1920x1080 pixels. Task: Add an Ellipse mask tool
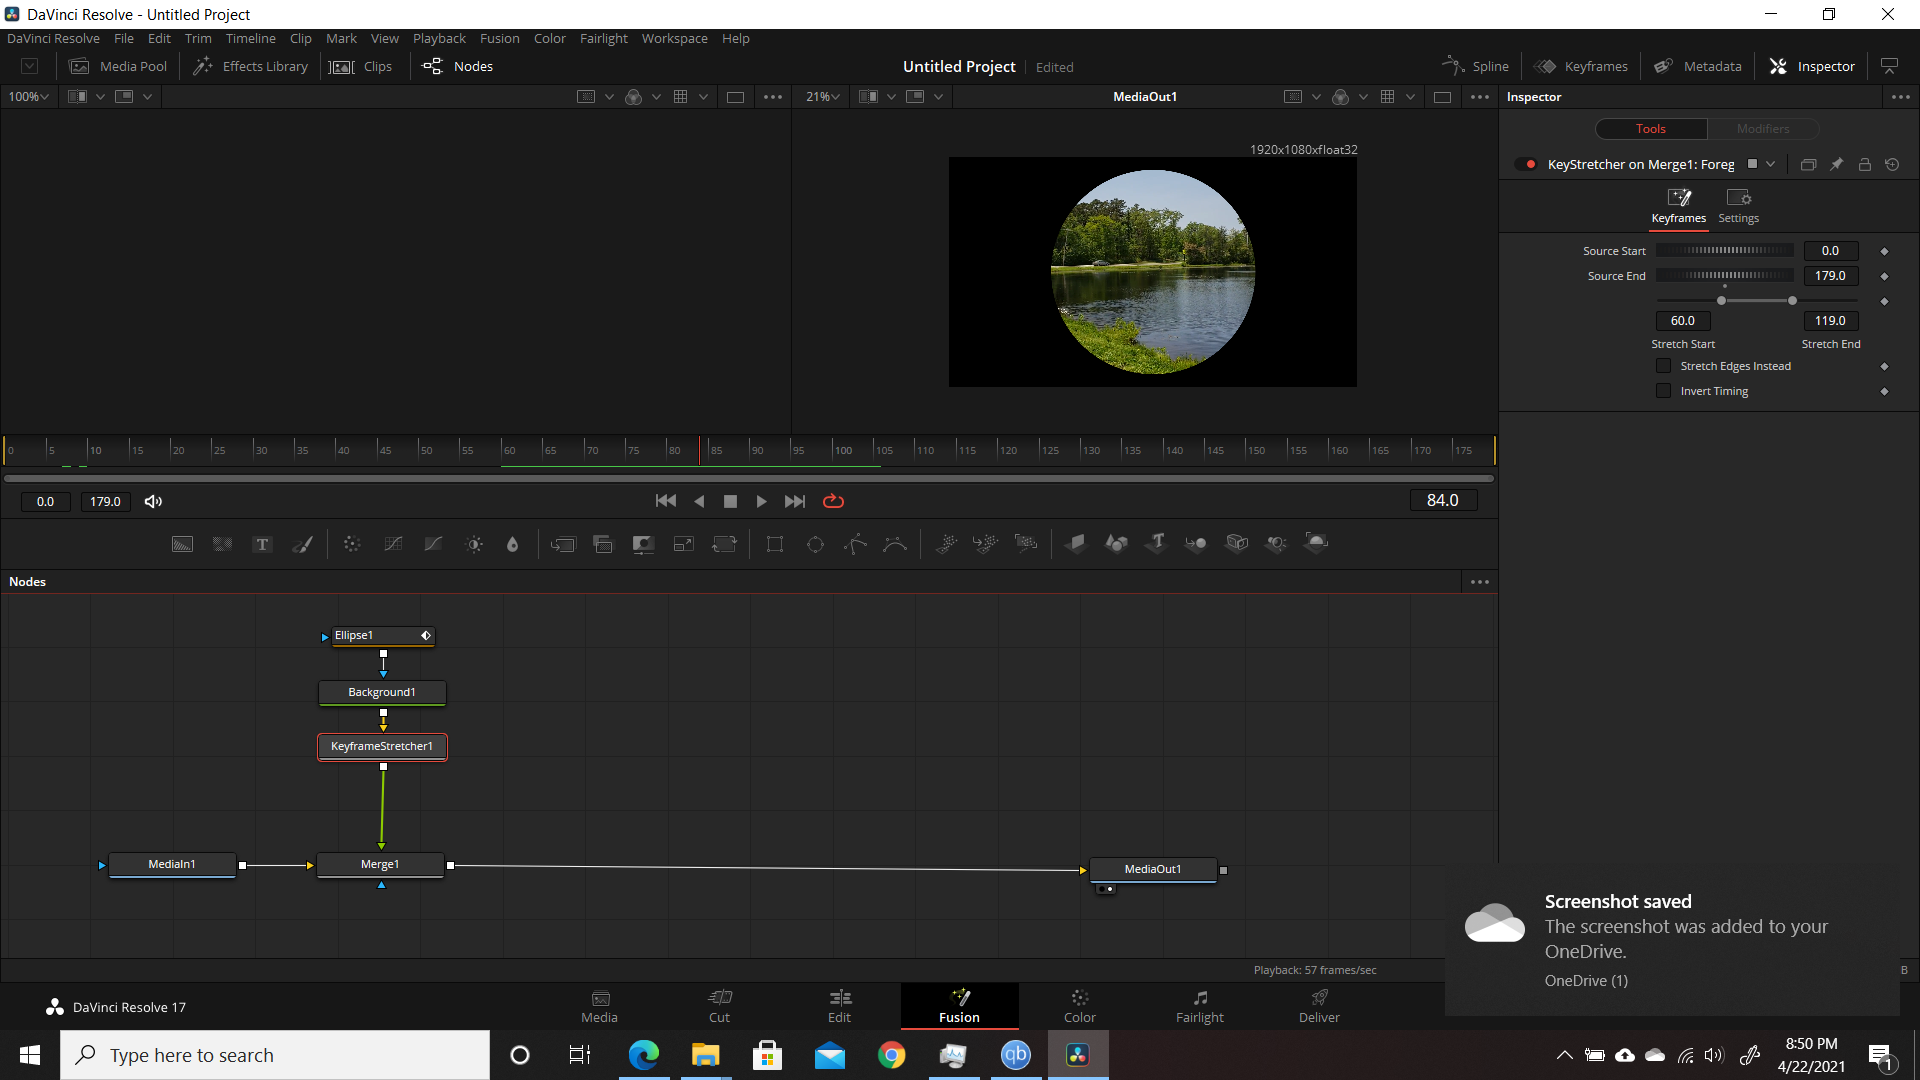coord(815,544)
